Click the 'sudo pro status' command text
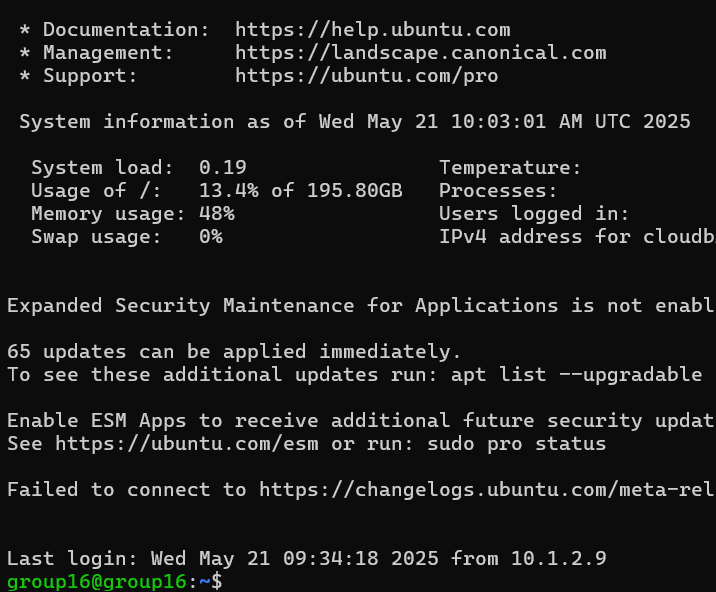716x592 pixels. (x=516, y=444)
